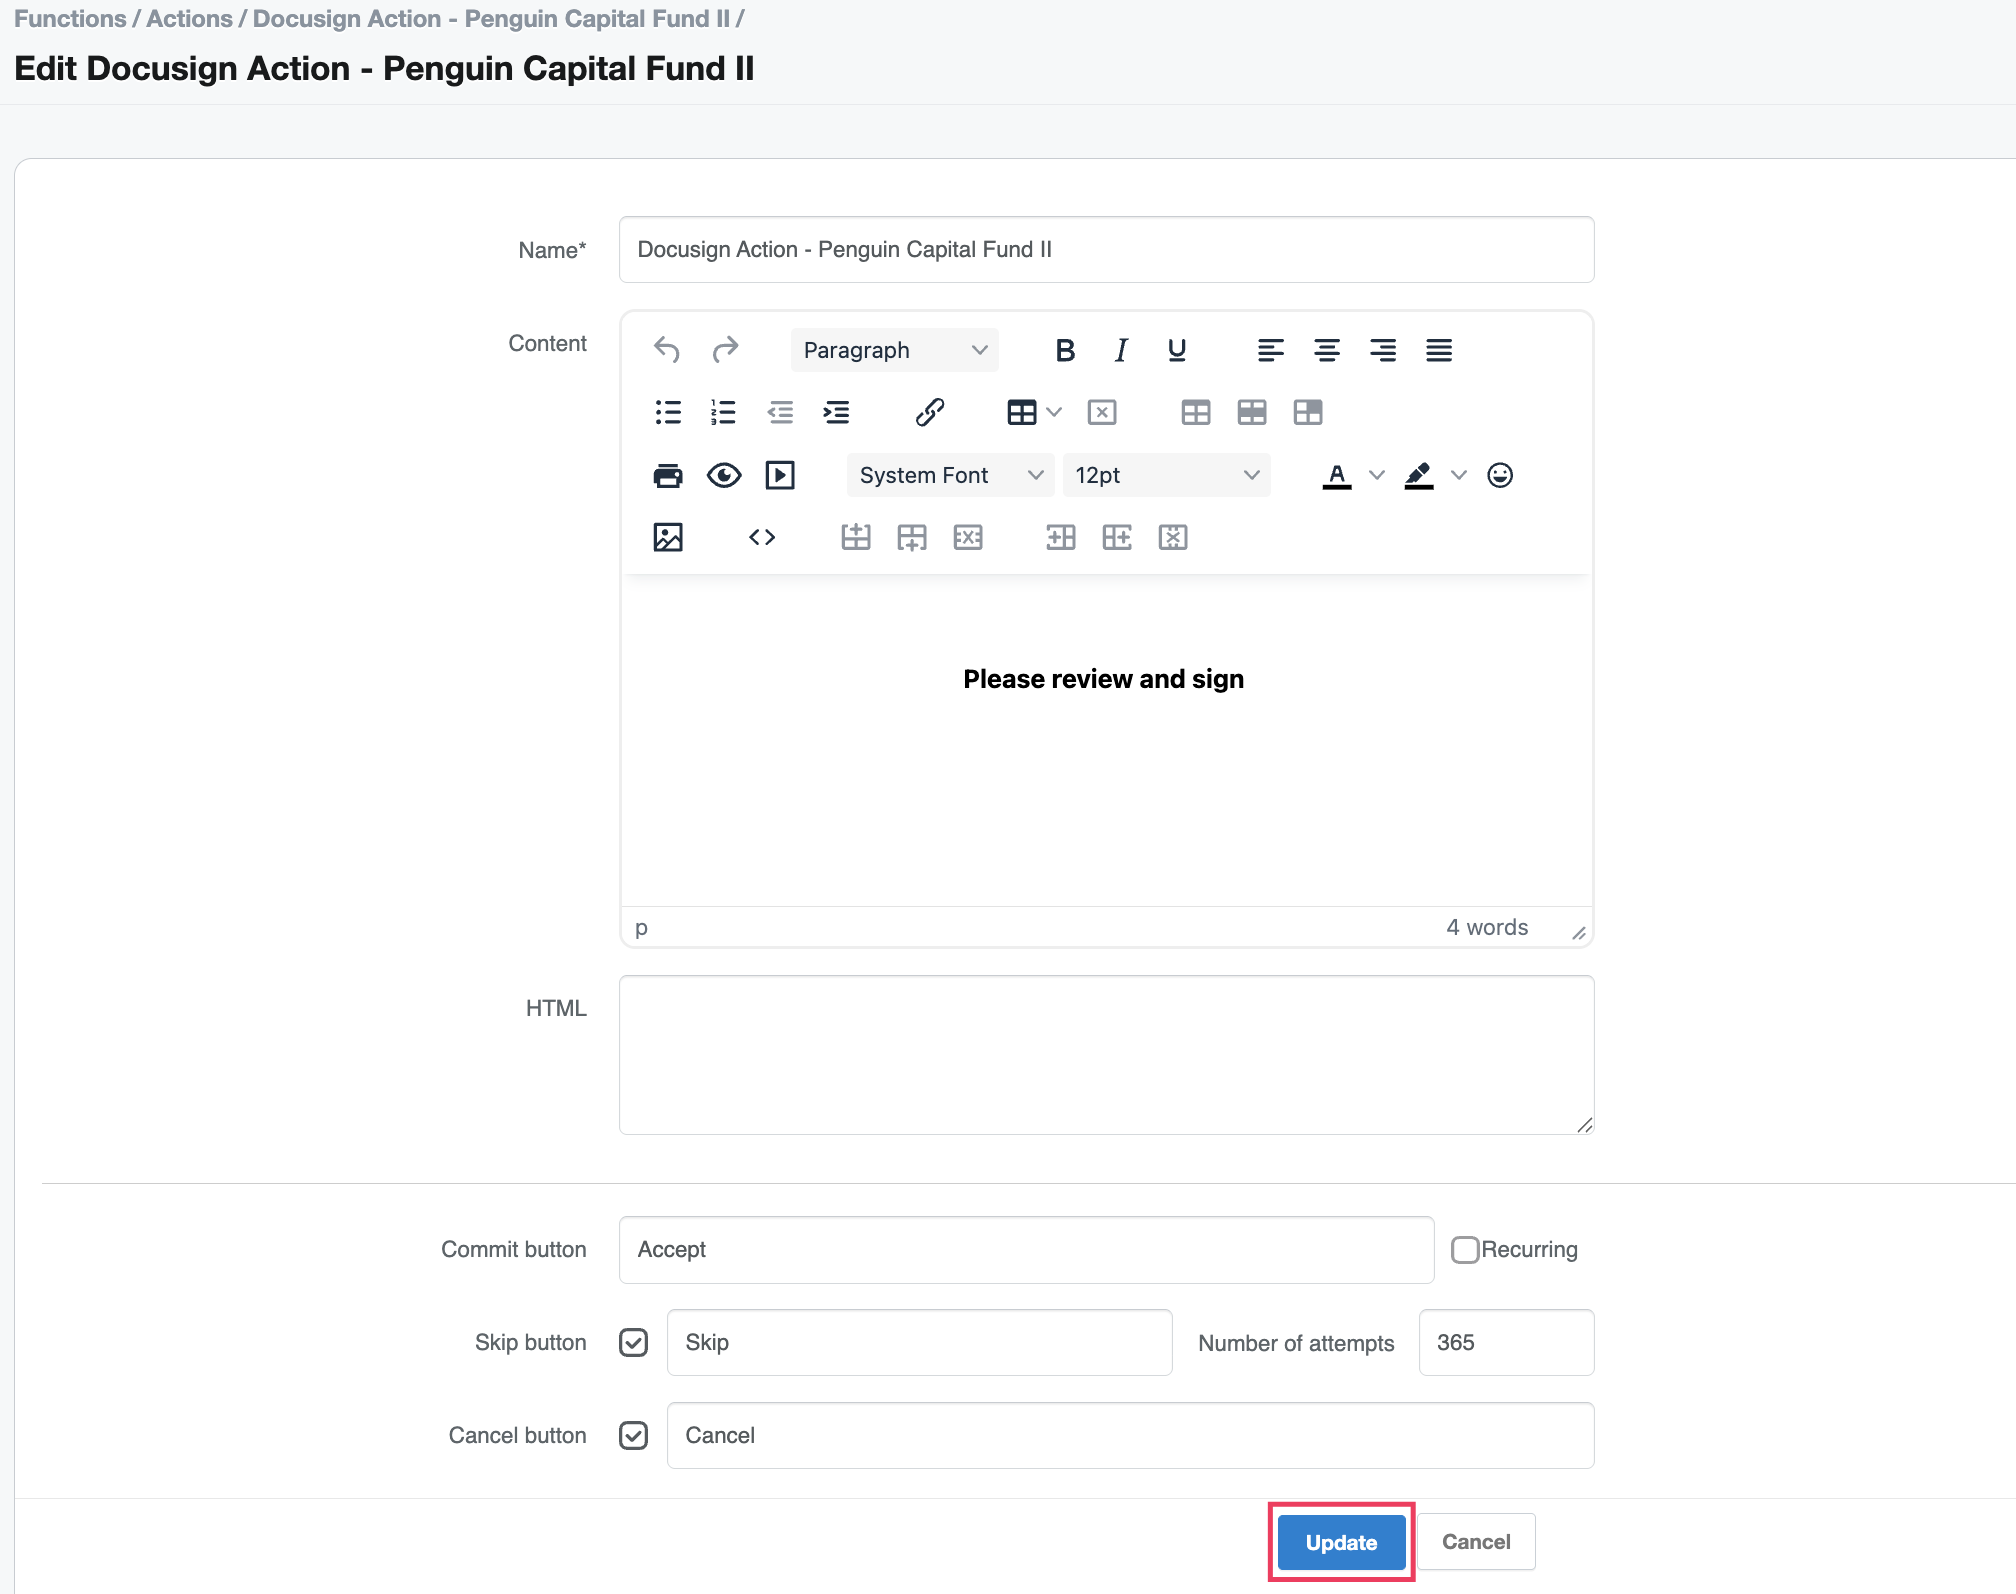2016x1594 pixels.
Task: Open the source code editor icon
Action: (x=762, y=537)
